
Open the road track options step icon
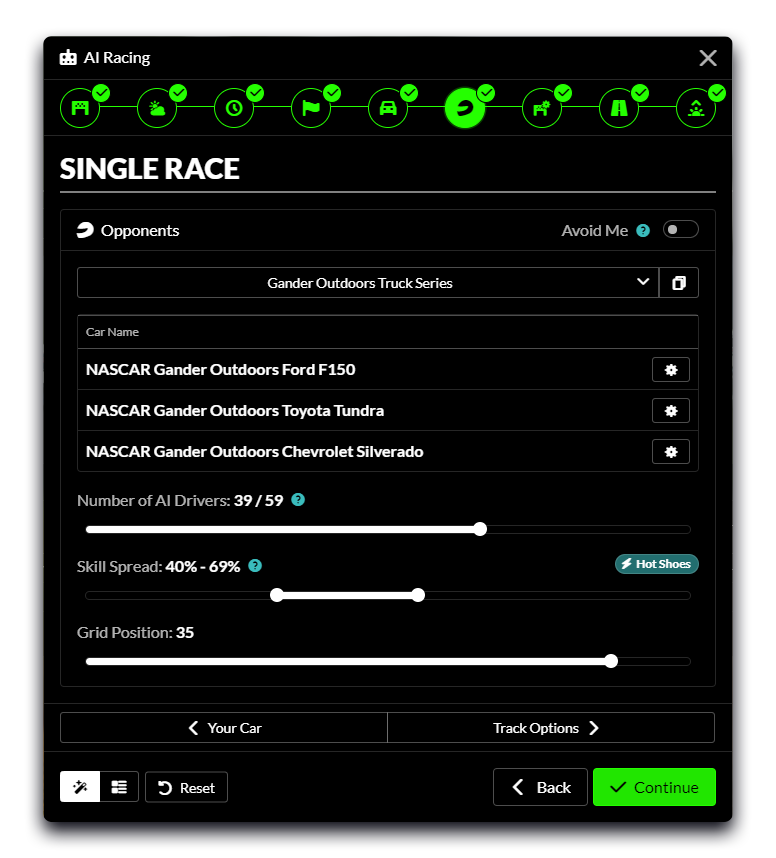[619, 108]
